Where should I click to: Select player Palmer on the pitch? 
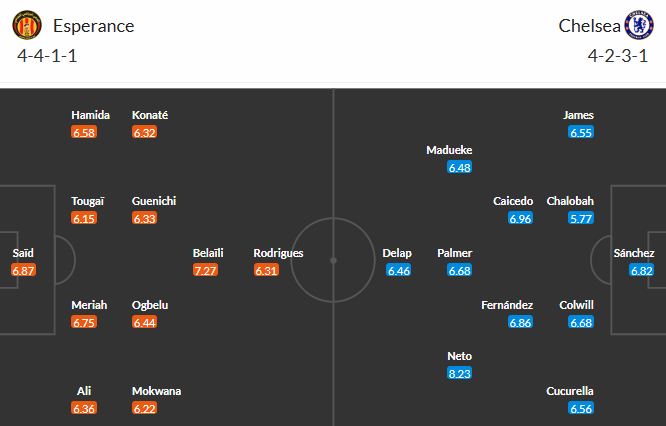[x=455, y=253]
